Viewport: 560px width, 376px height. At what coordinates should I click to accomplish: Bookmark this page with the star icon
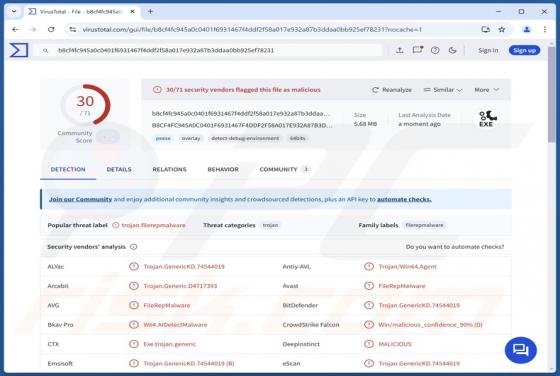pyautogui.click(x=502, y=30)
